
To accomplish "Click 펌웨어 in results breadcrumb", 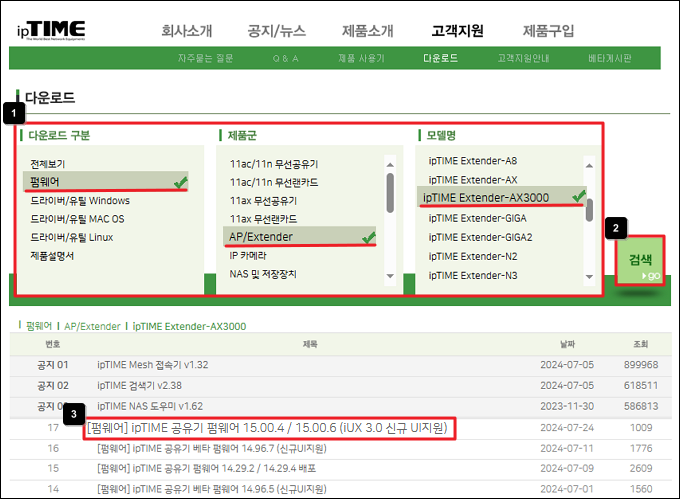I will click(39, 326).
